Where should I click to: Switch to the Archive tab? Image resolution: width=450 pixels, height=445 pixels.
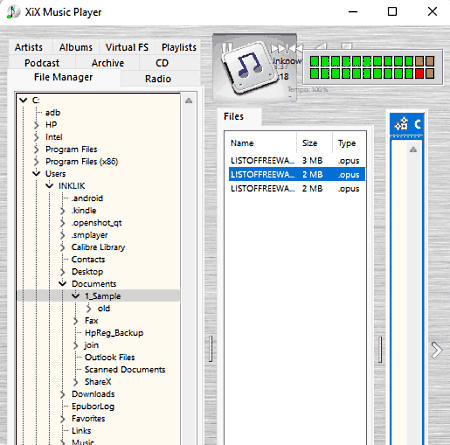click(x=108, y=63)
